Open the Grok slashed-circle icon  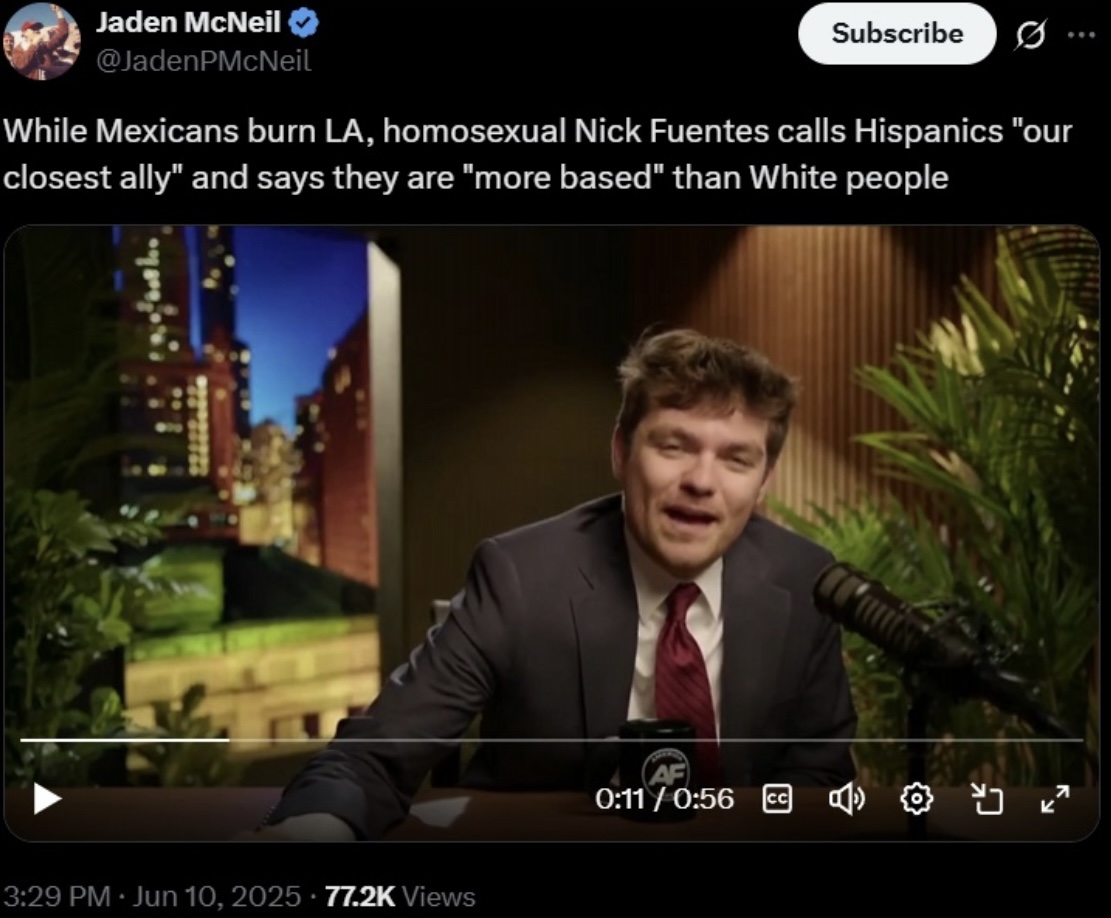click(x=1029, y=34)
